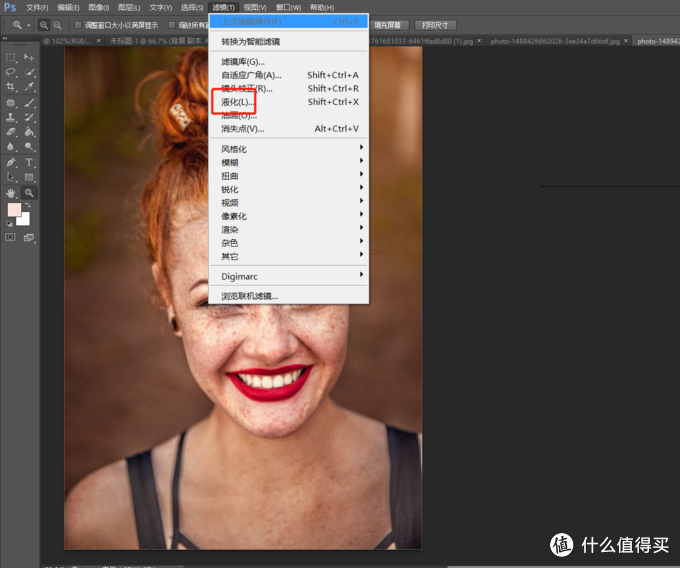Select the Dodge tool
Image resolution: width=680 pixels, height=568 pixels.
click(29, 147)
